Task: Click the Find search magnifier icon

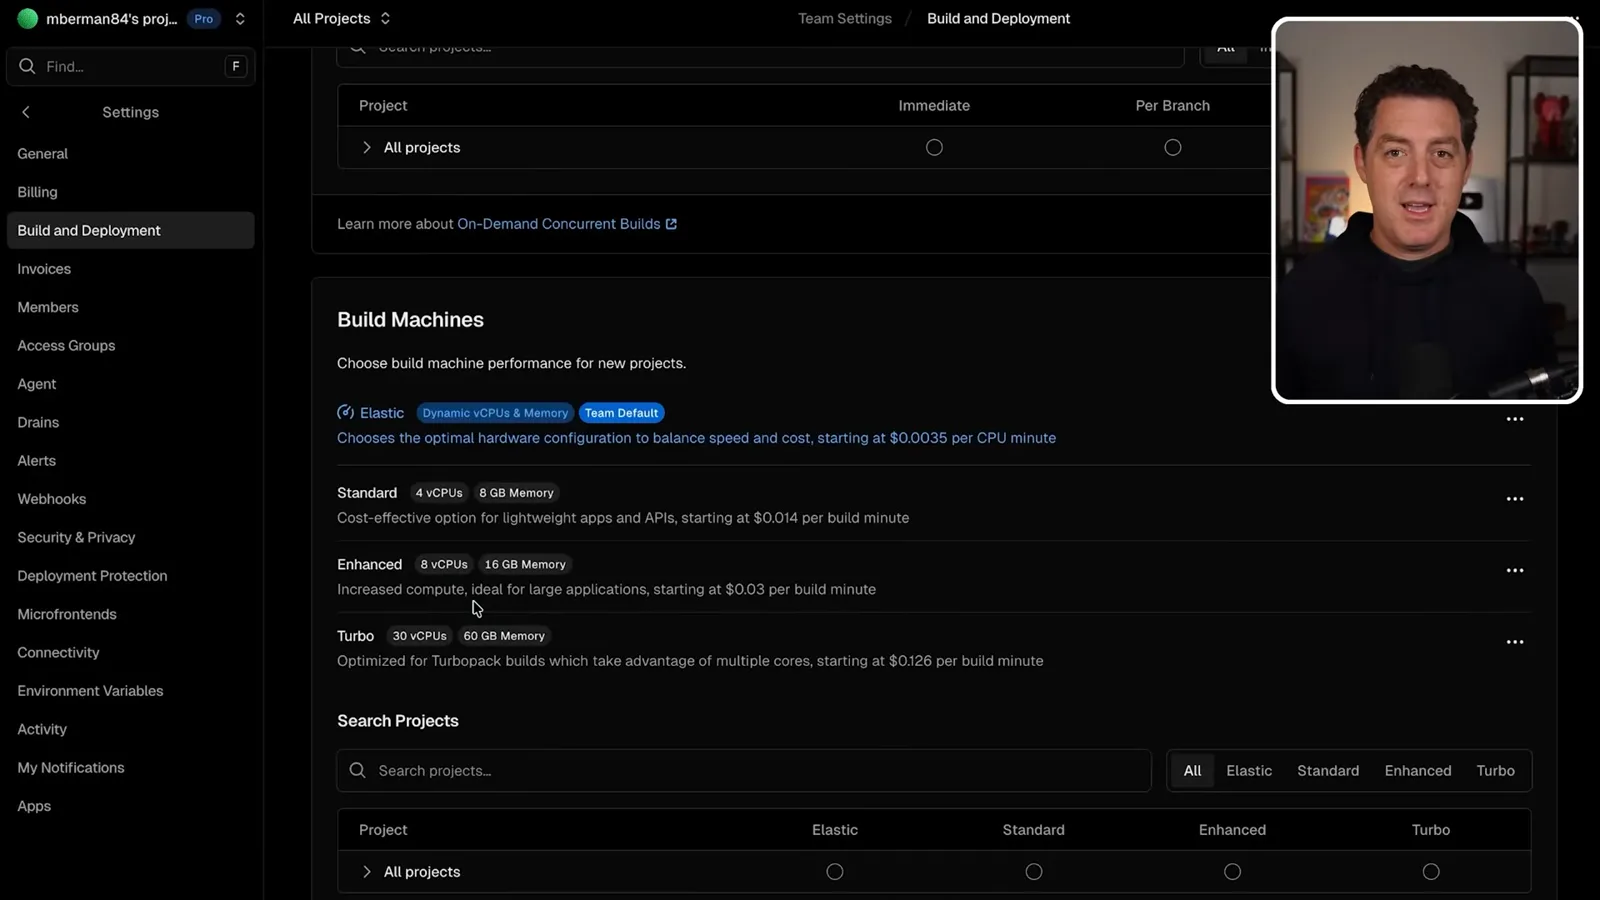Action: (27, 66)
